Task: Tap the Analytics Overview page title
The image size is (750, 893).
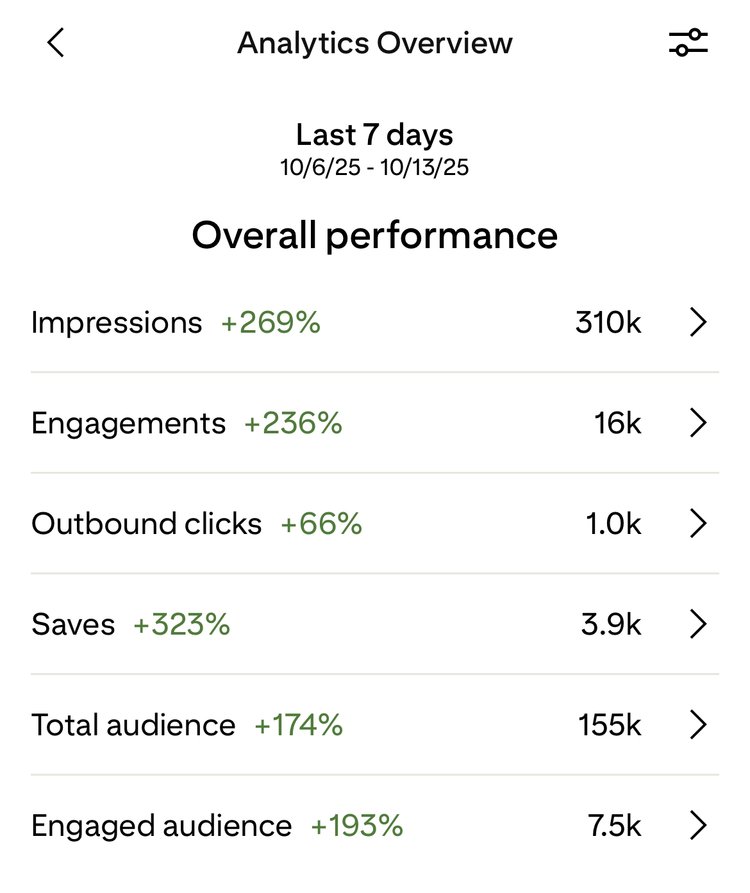Action: coord(374,43)
